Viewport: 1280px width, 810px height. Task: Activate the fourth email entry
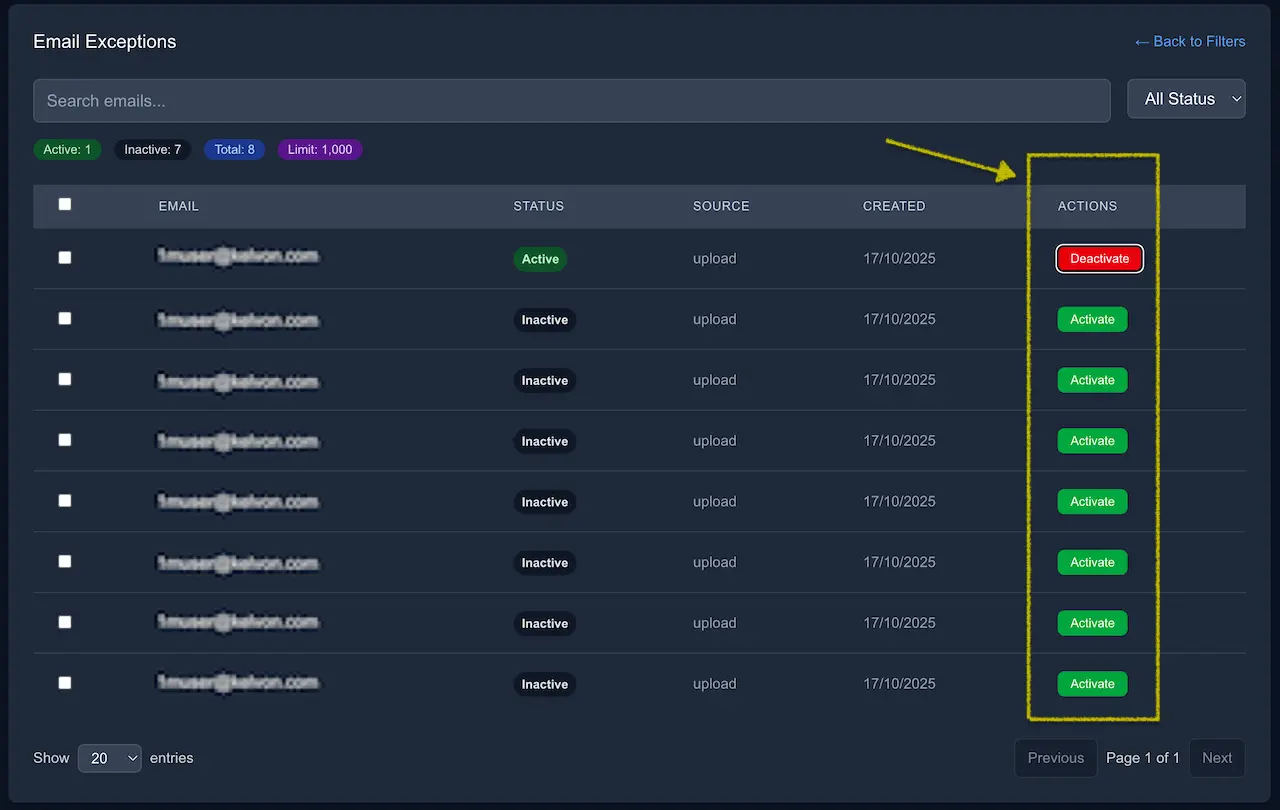[1092, 441]
